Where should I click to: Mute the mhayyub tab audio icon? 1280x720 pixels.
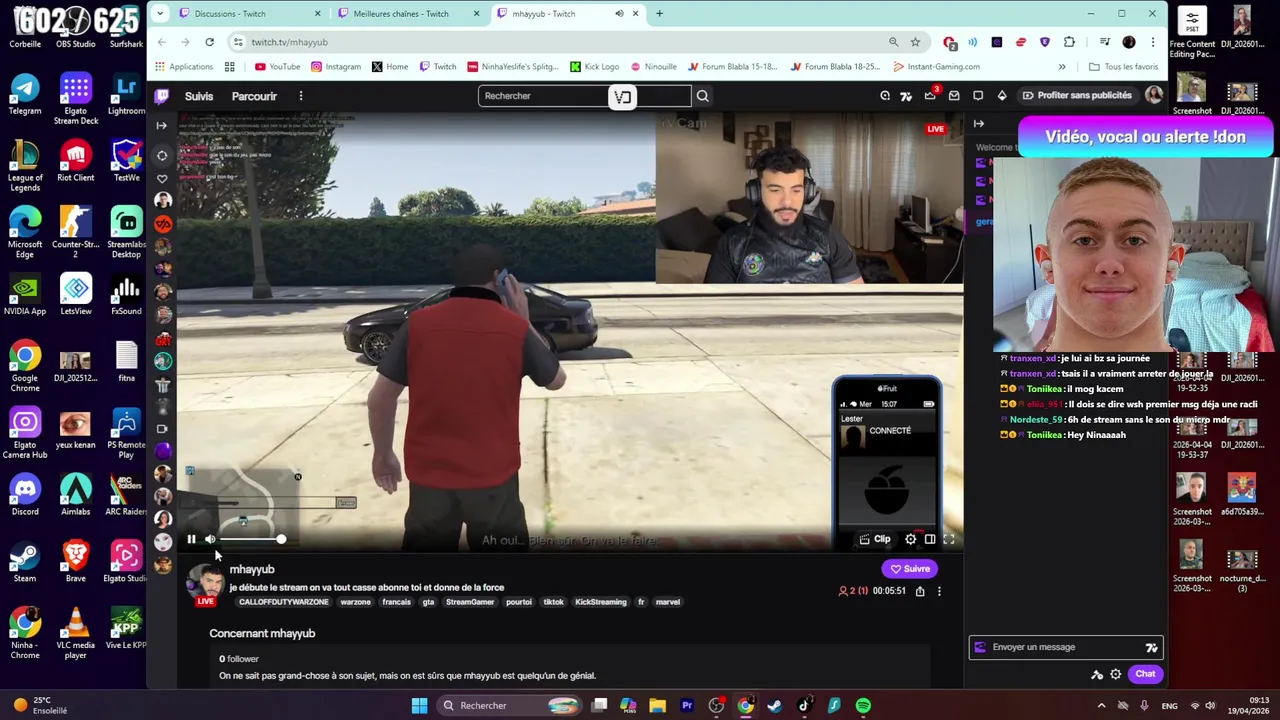point(619,13)
